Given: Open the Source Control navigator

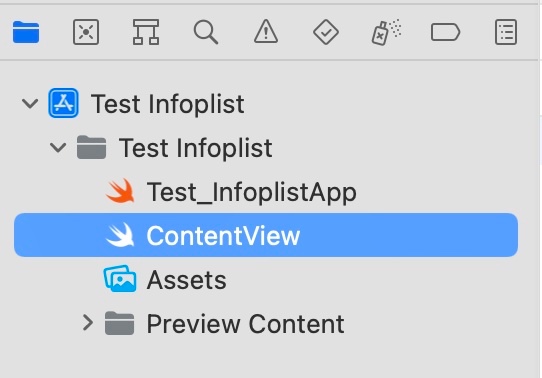Looking at the screenshot, I should [x=86, y=32].
